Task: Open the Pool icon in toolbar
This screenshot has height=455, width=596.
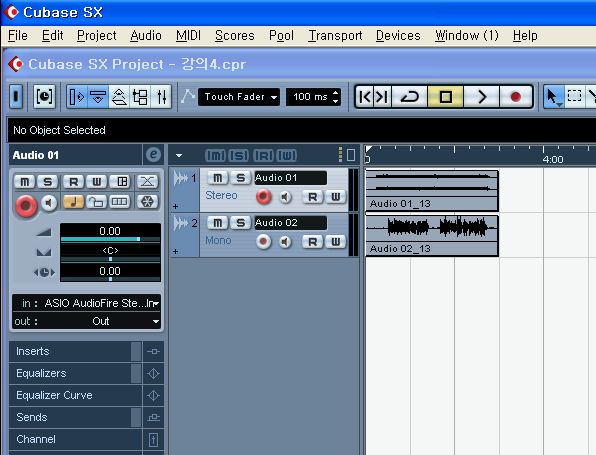Action: click(140, 97)
